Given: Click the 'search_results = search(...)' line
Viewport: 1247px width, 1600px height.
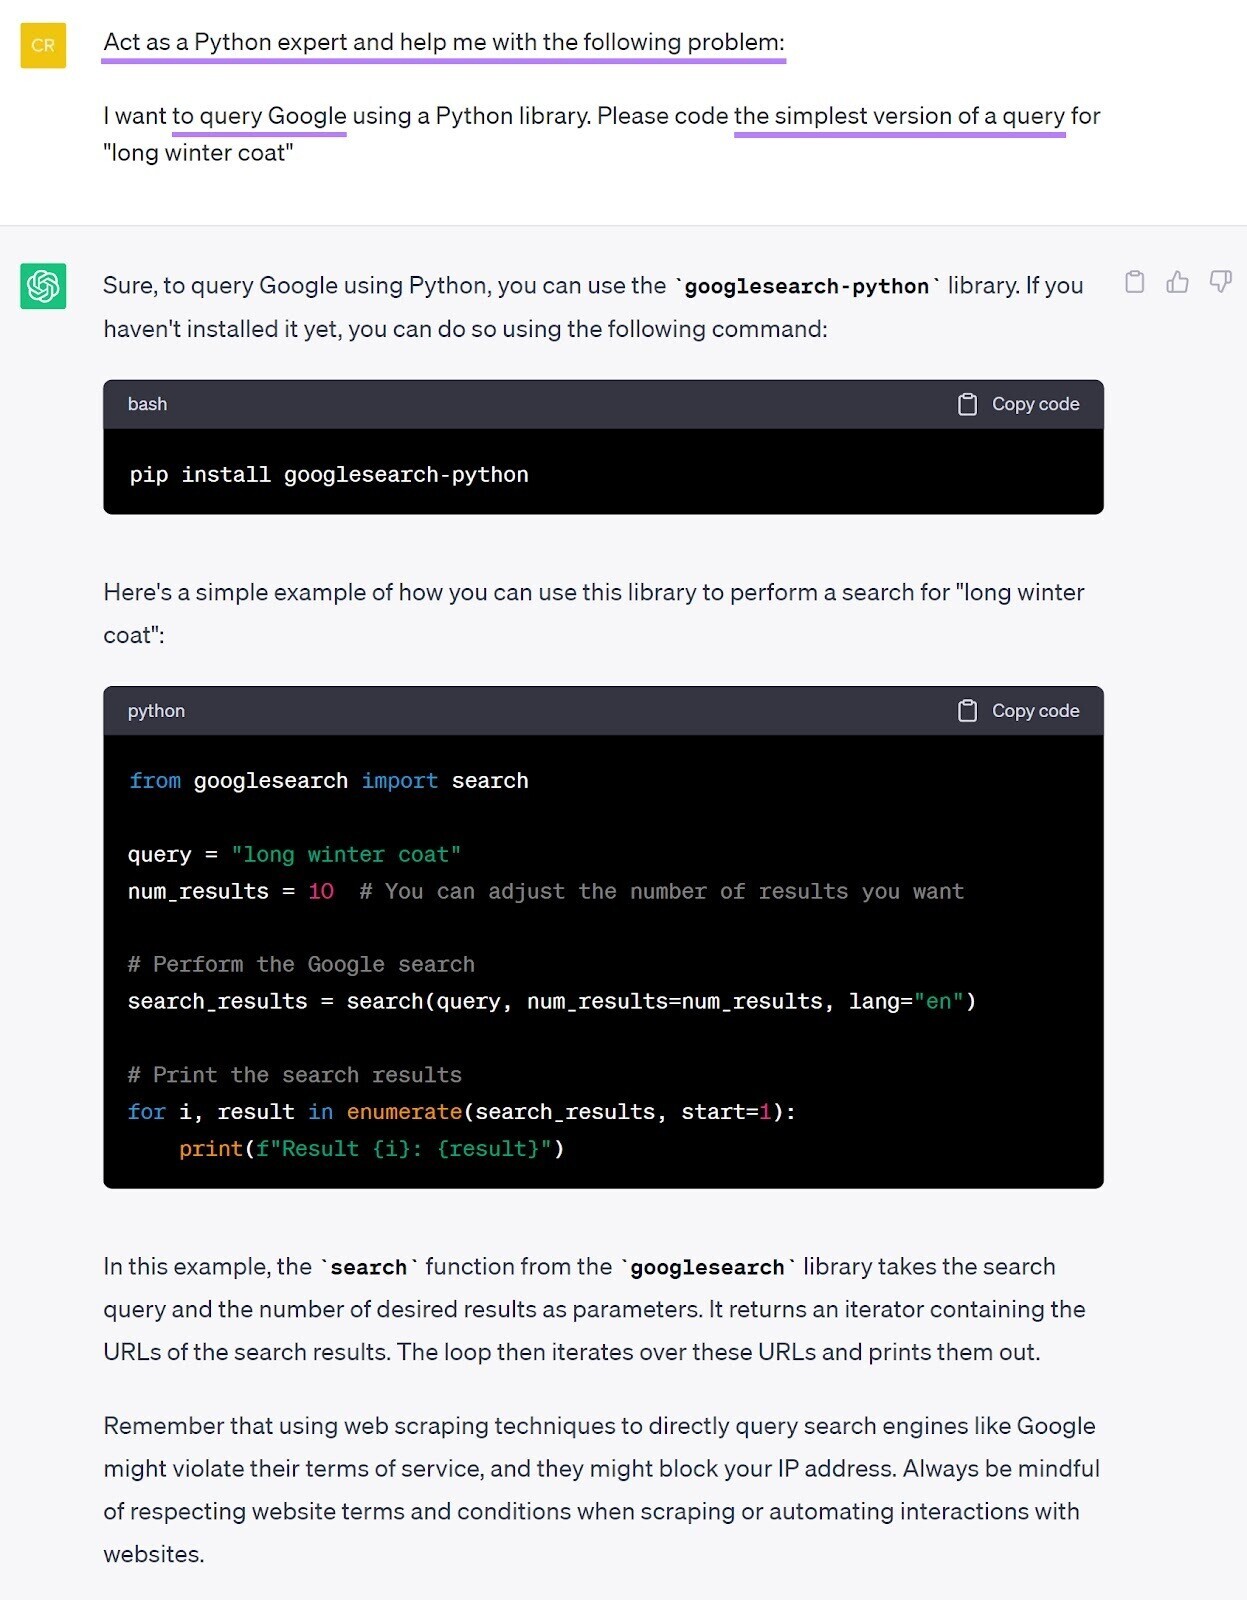Looking at the screenshot, I should [552, 1002].
